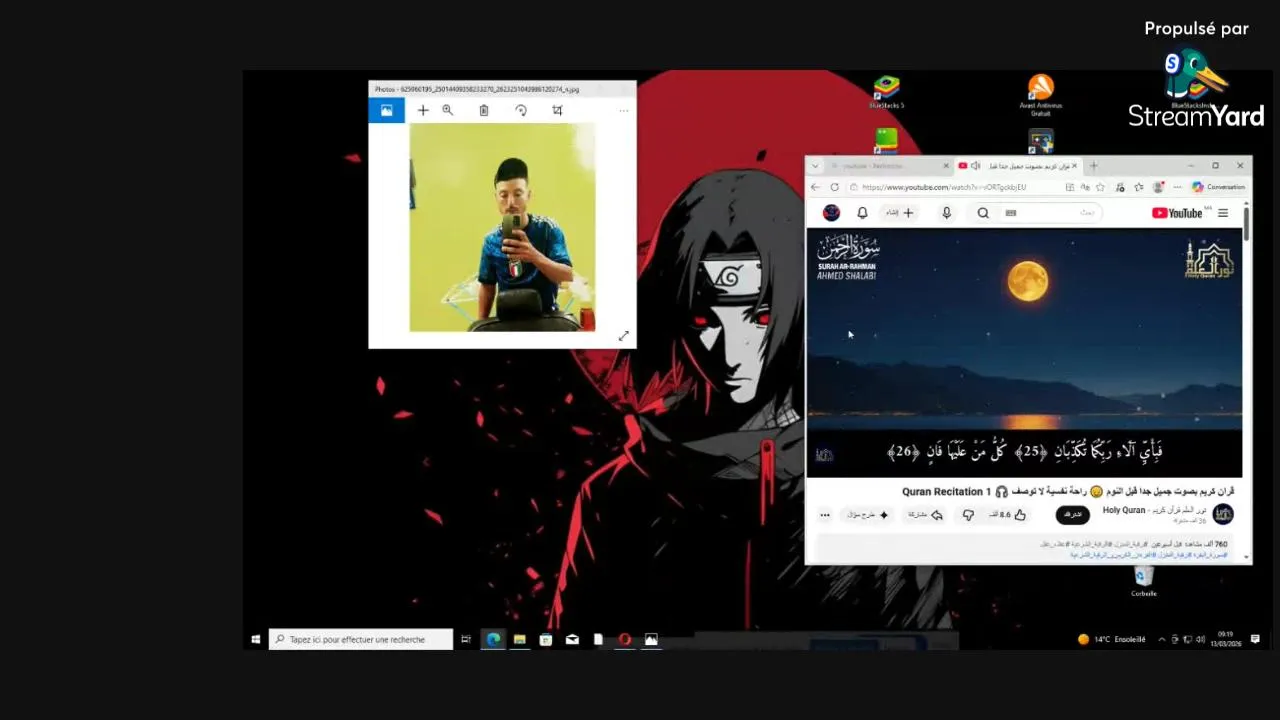Open Avast Antivirus desktop icon
Image resolution: width=1280 pixels, height=720 pixels.
point(1041,95)
